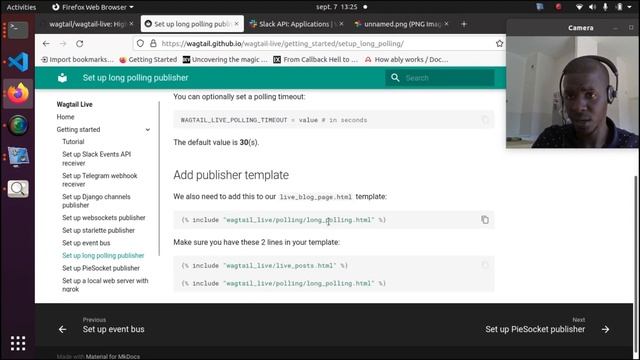Switch to wagtail/wagtail-live tab
The height and width of the screenshot is (360, 640).
87,24
